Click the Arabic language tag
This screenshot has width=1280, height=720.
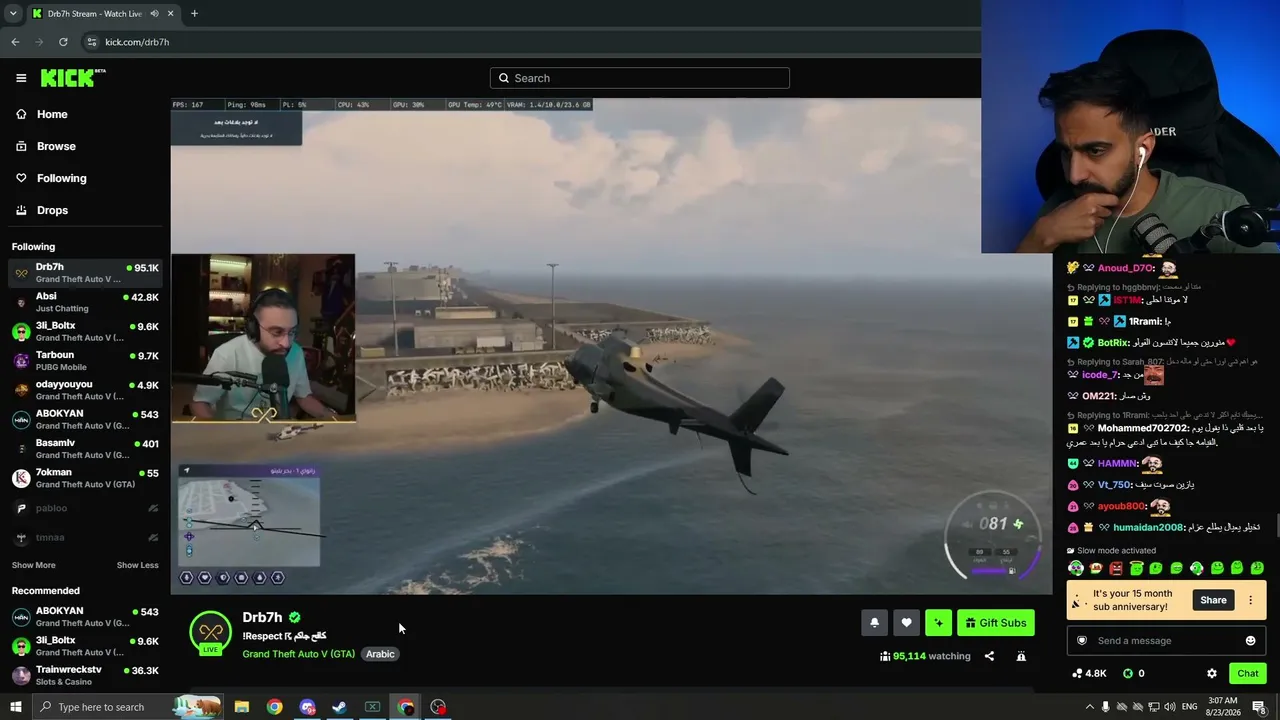pos(380,654)
